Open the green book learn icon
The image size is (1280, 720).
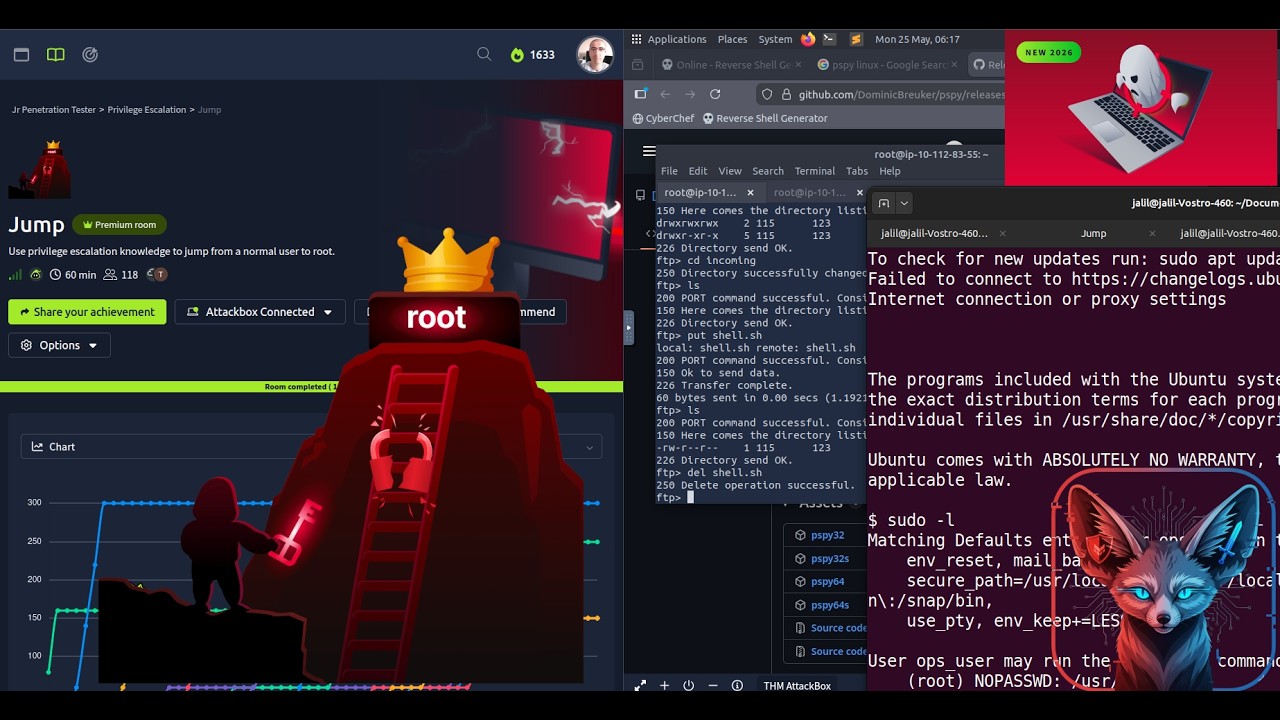(x=56, y=55)
